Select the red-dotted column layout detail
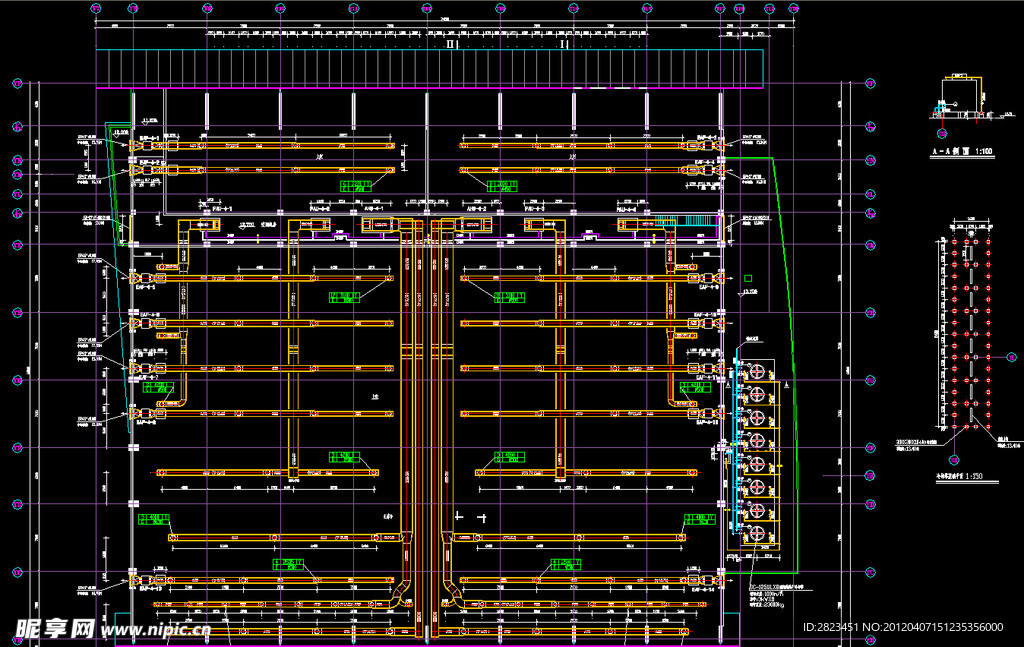The width and height of the screenshot is (1024, 647). pos(966,330)
